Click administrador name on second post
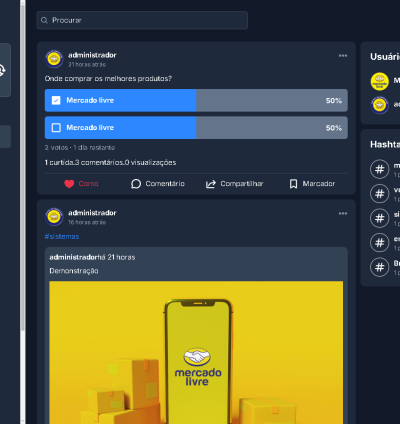 [x=92, y=213]
